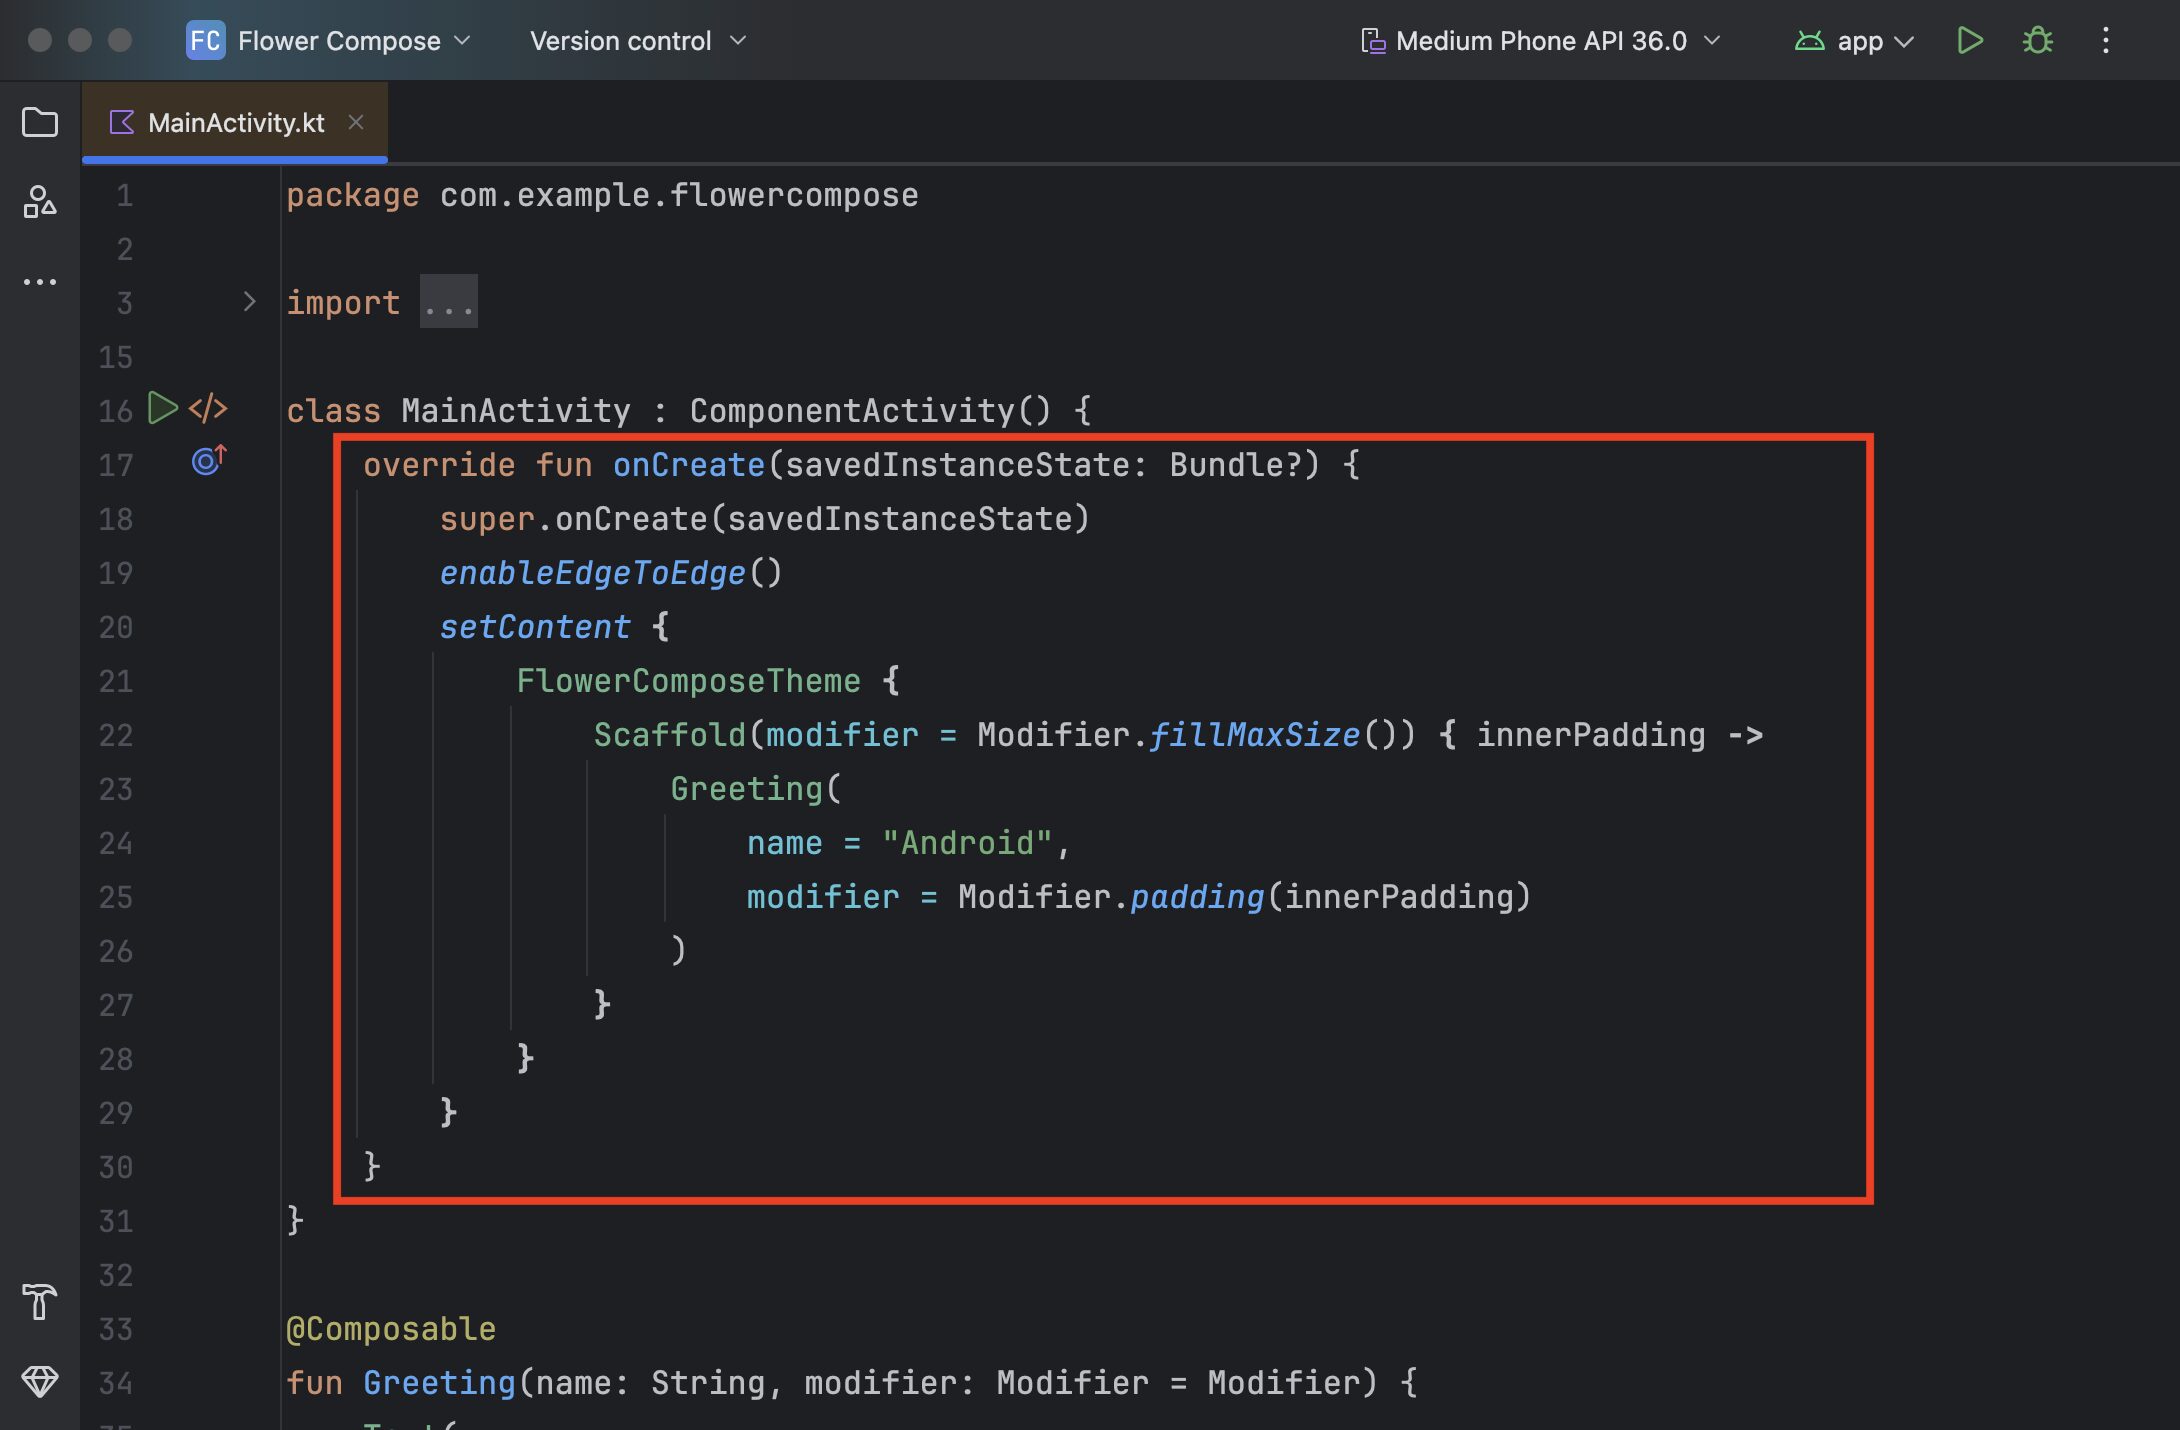This screenshot has width=2180, height=1430.
Task: Open the Flower Compose project dropdown
Action: tap(354, 41)
